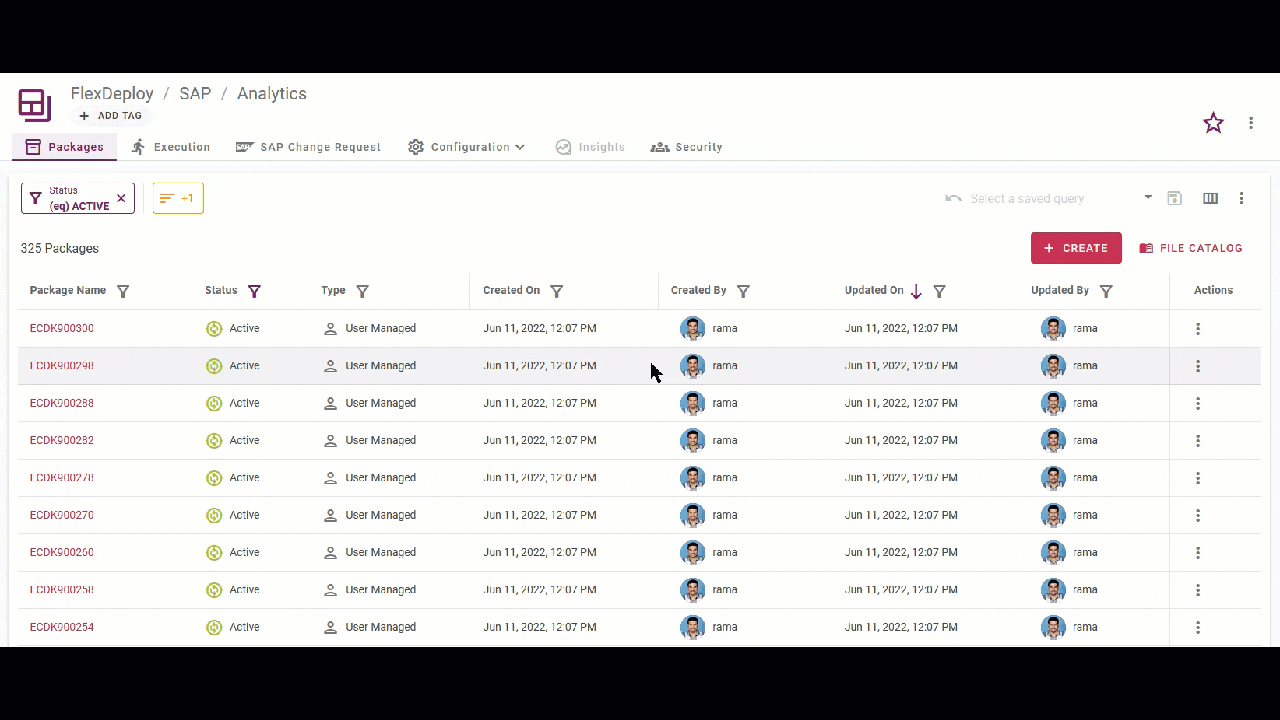Click Created By avatar for ECDK900300
Viewport: 1280px width, 720px height.
(x=692, y=328)
